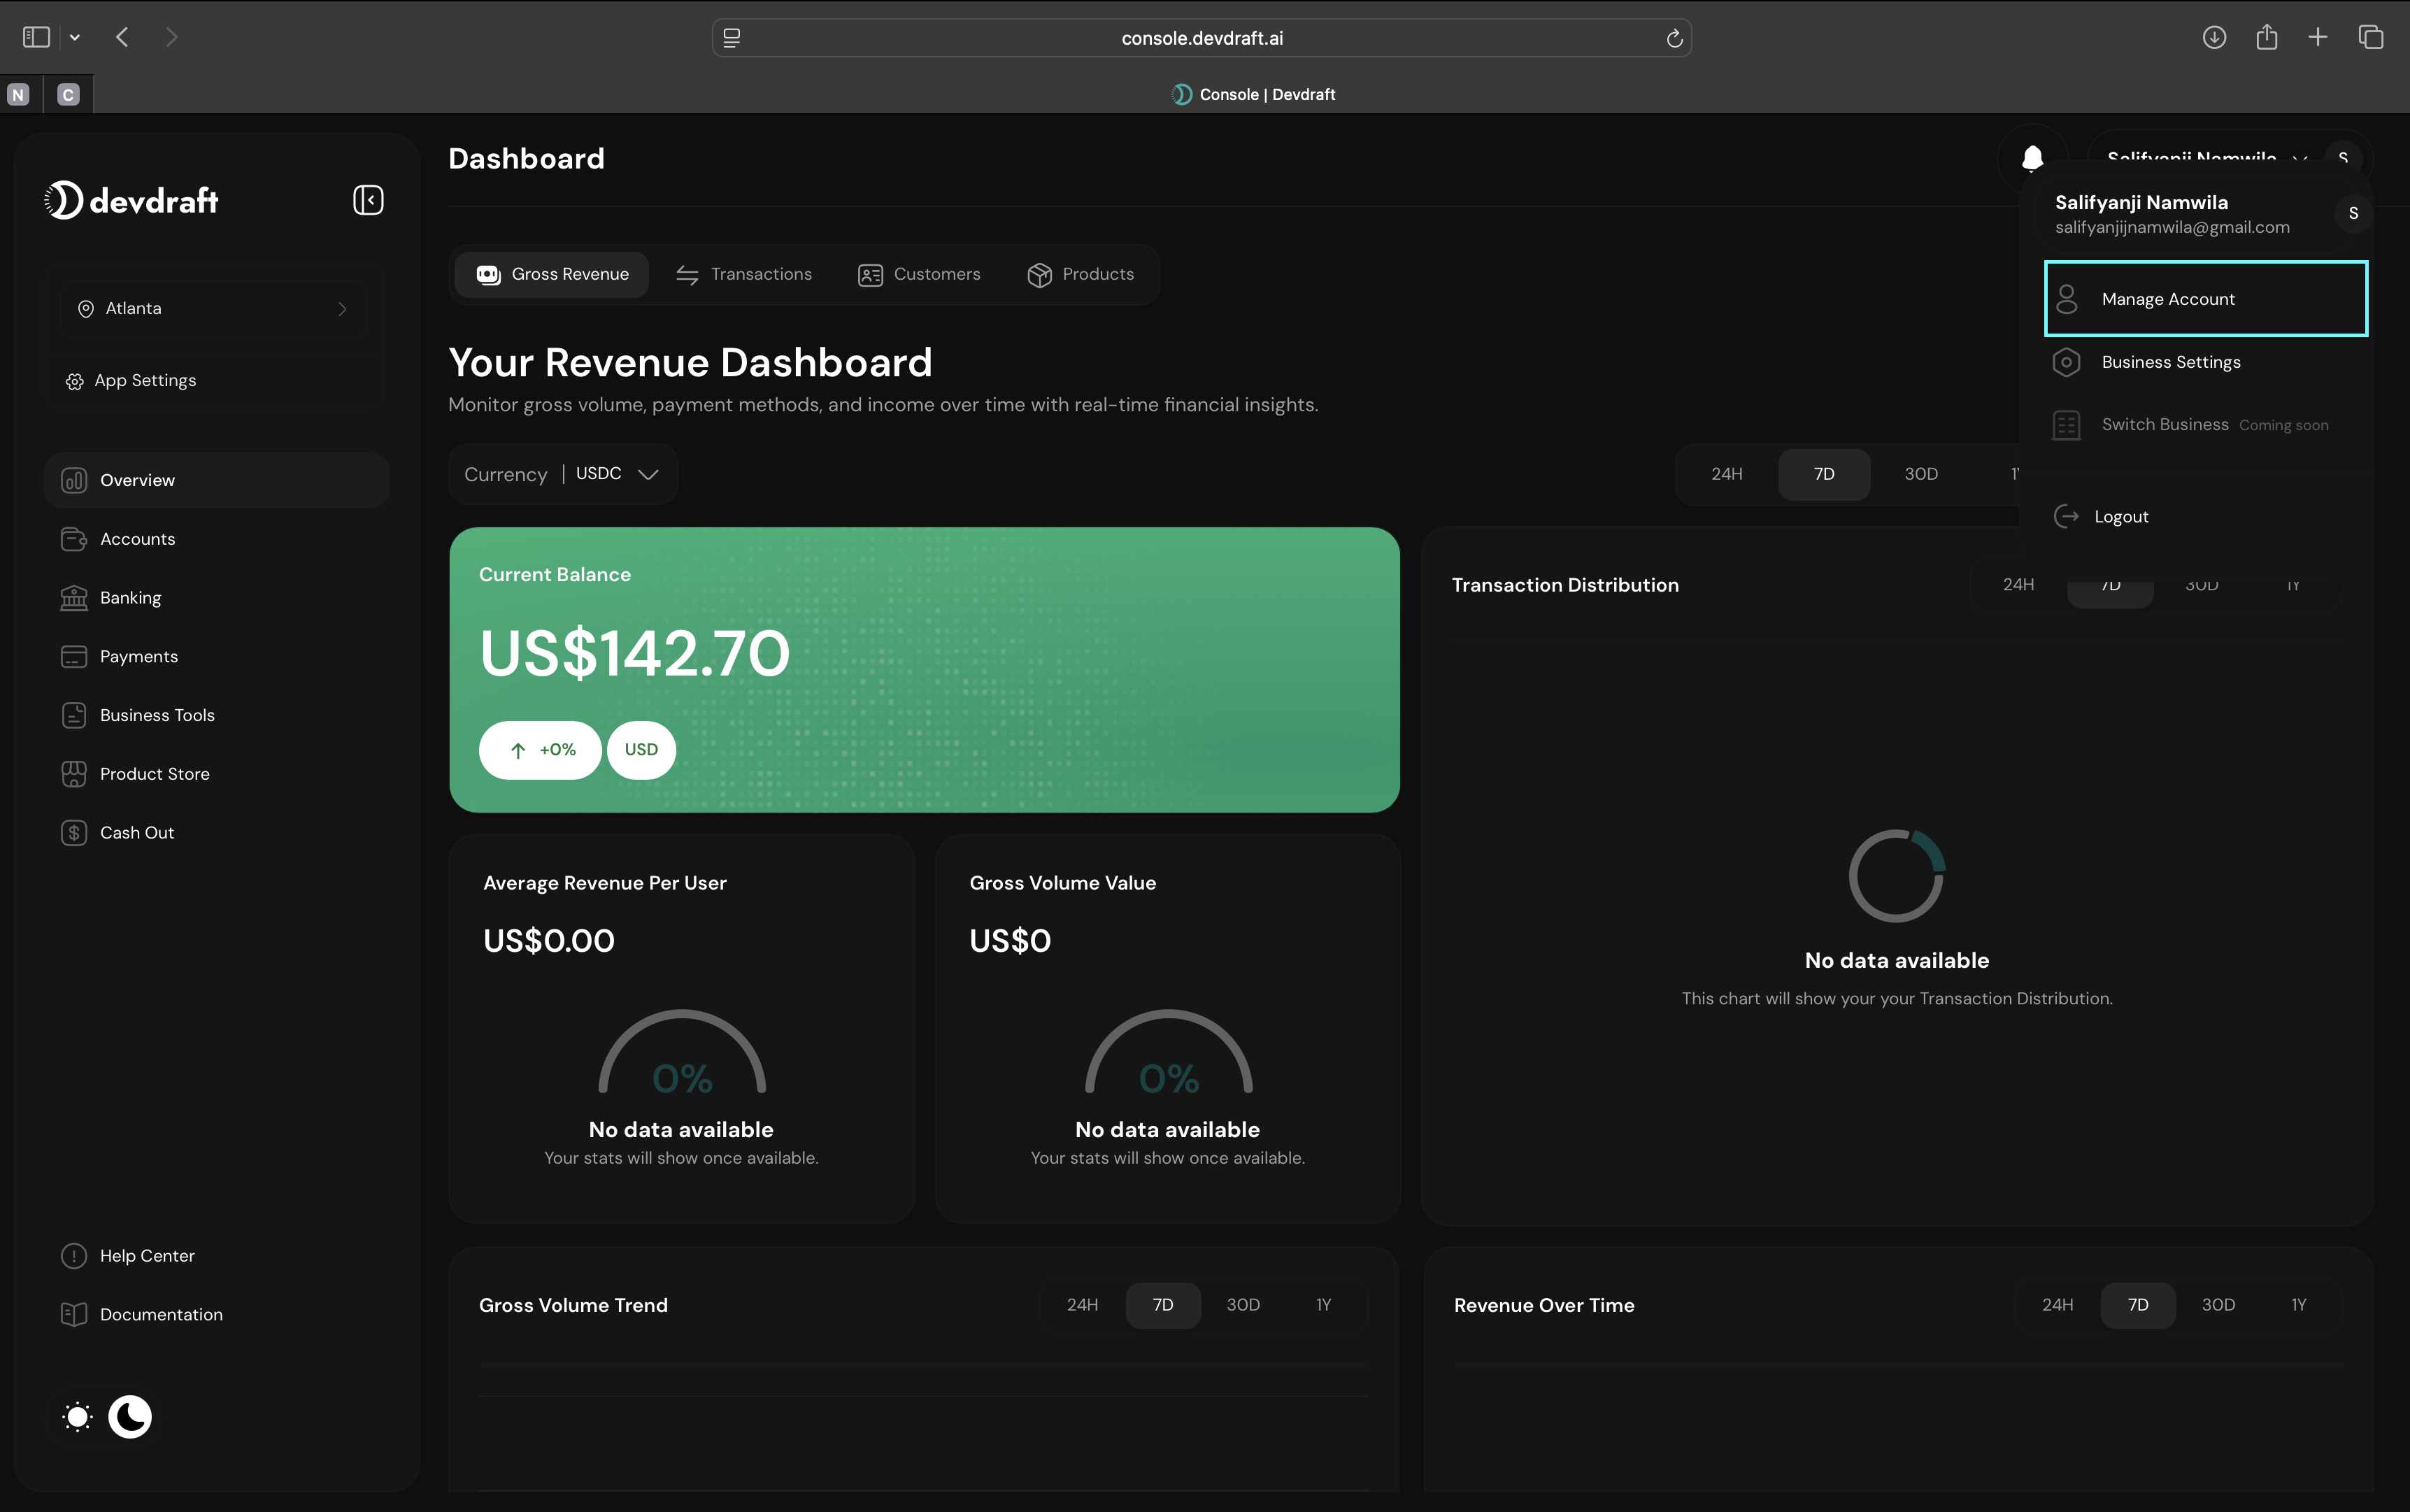Go to Payments from the sidebar
This screenshot has width=2410, height=1512.
(x=138, y=656)
